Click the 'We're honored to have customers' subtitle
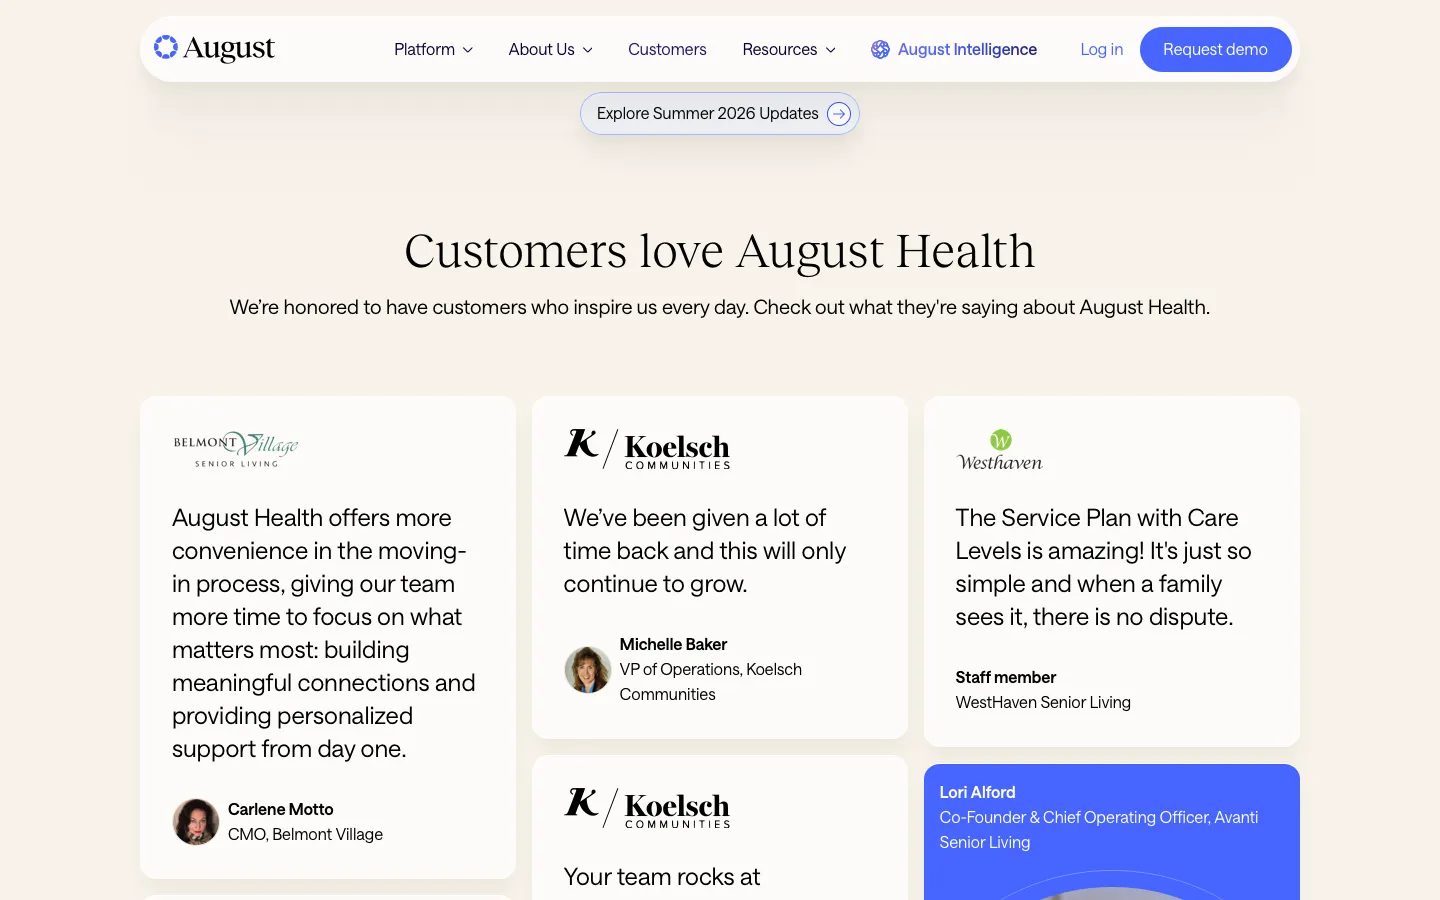1440x900 pixels. tap(720, 307)
